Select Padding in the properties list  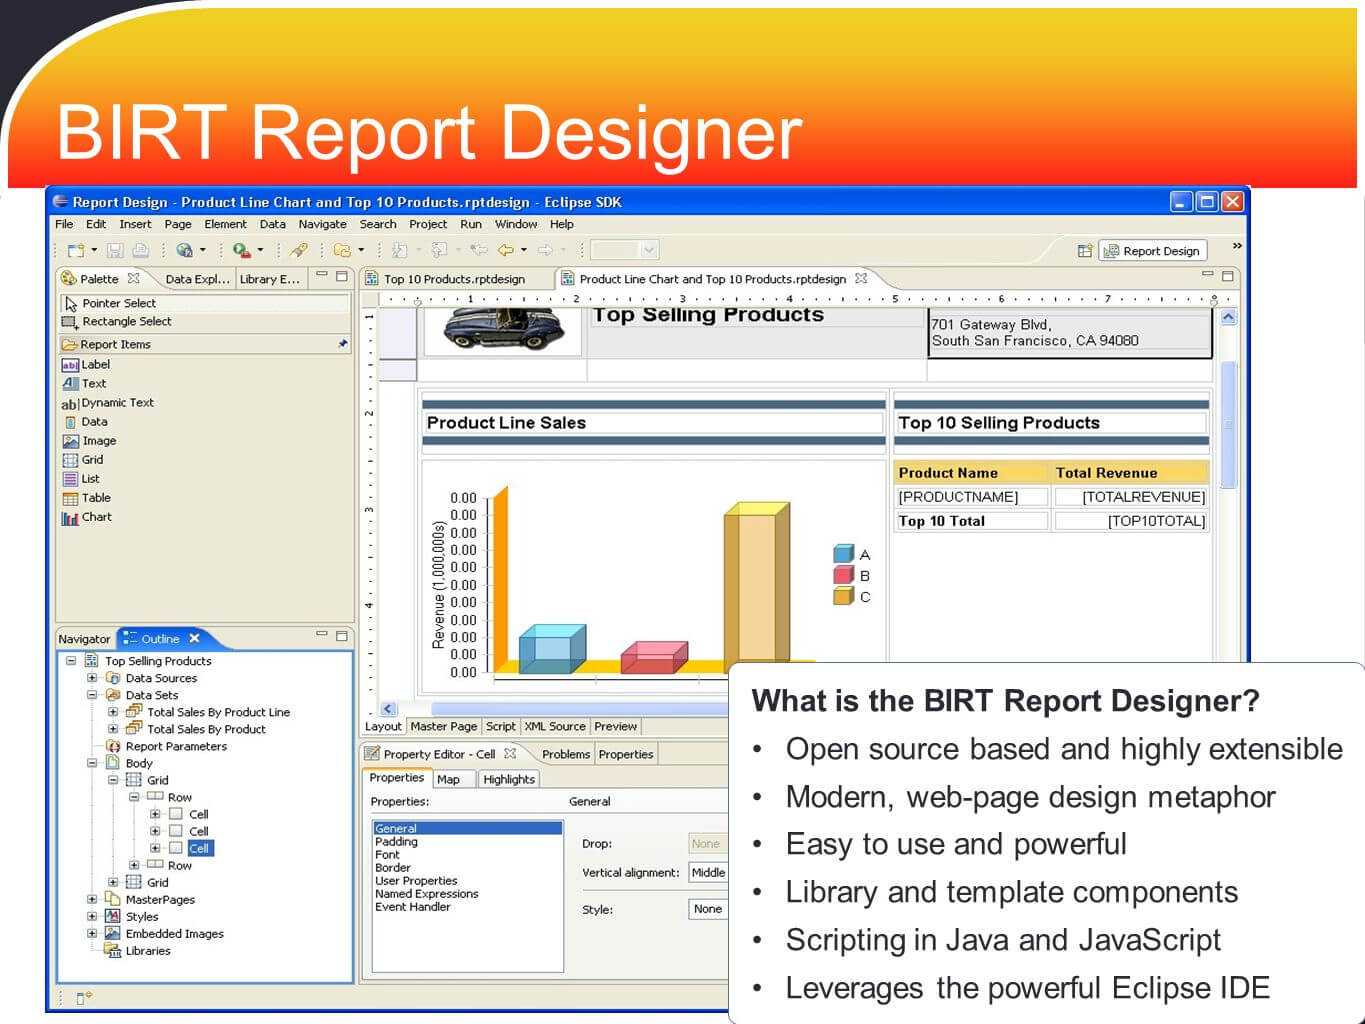click(x=397, y=842)
